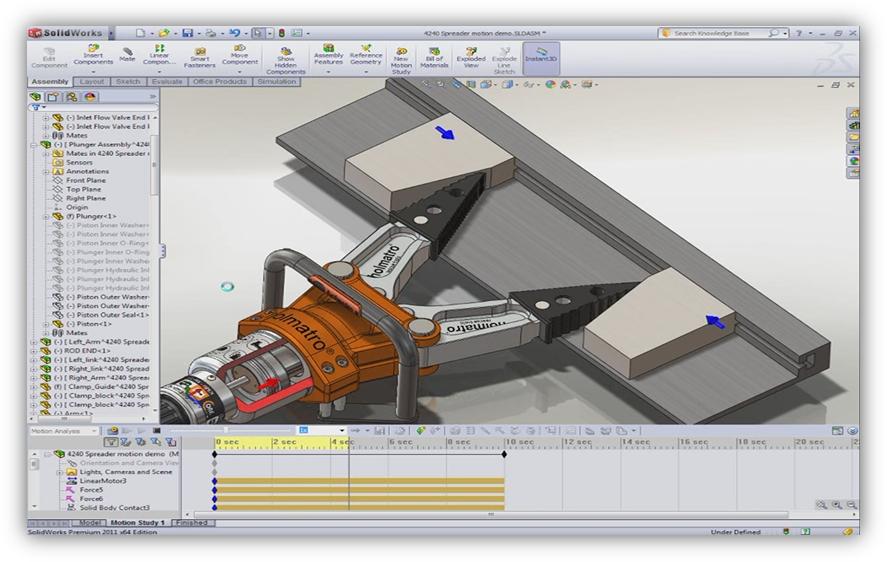Screen dimensions: 887x562
Task: Expand the Plunger<1> tree node
Action: [46, 216]
